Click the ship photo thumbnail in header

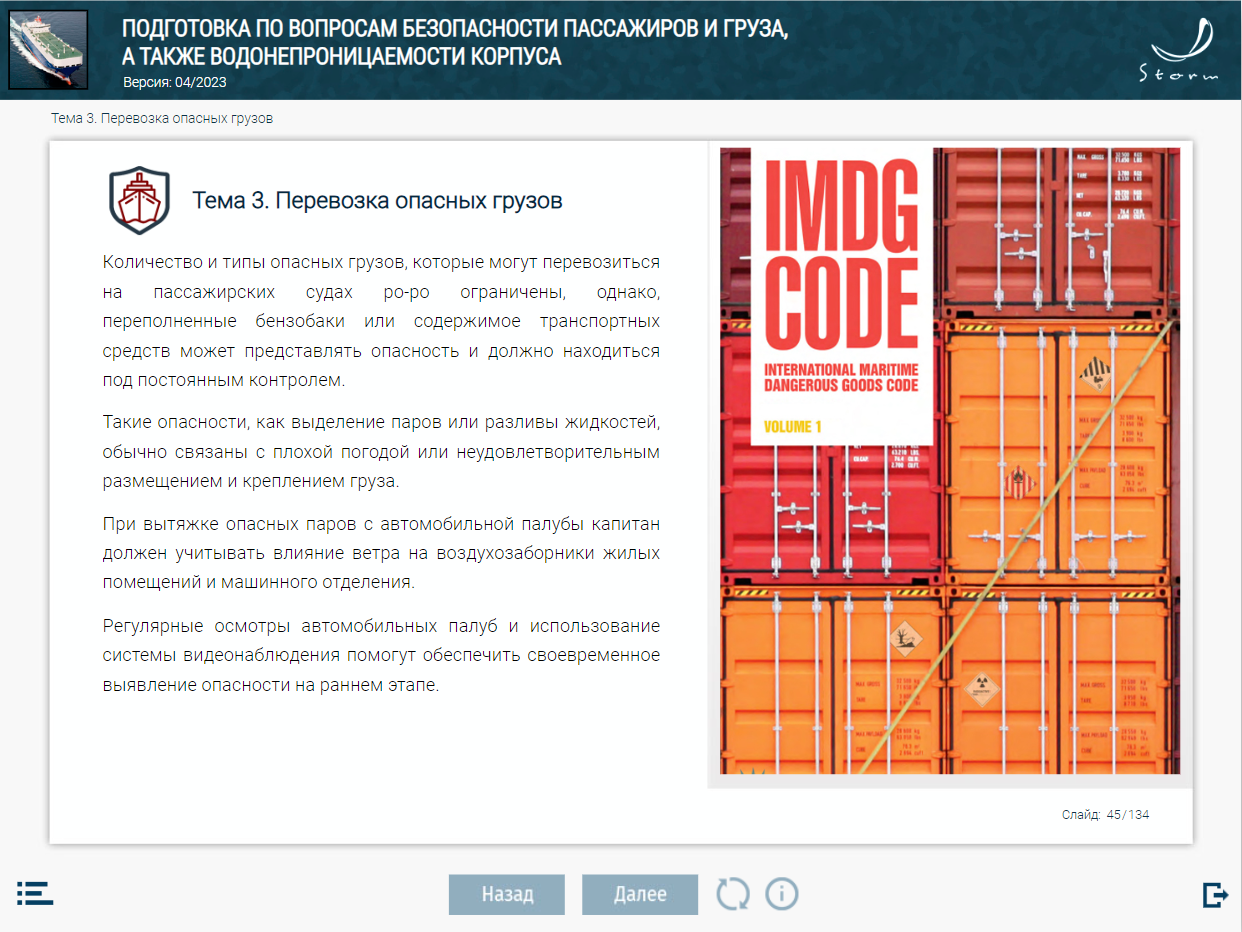[48, 50]
